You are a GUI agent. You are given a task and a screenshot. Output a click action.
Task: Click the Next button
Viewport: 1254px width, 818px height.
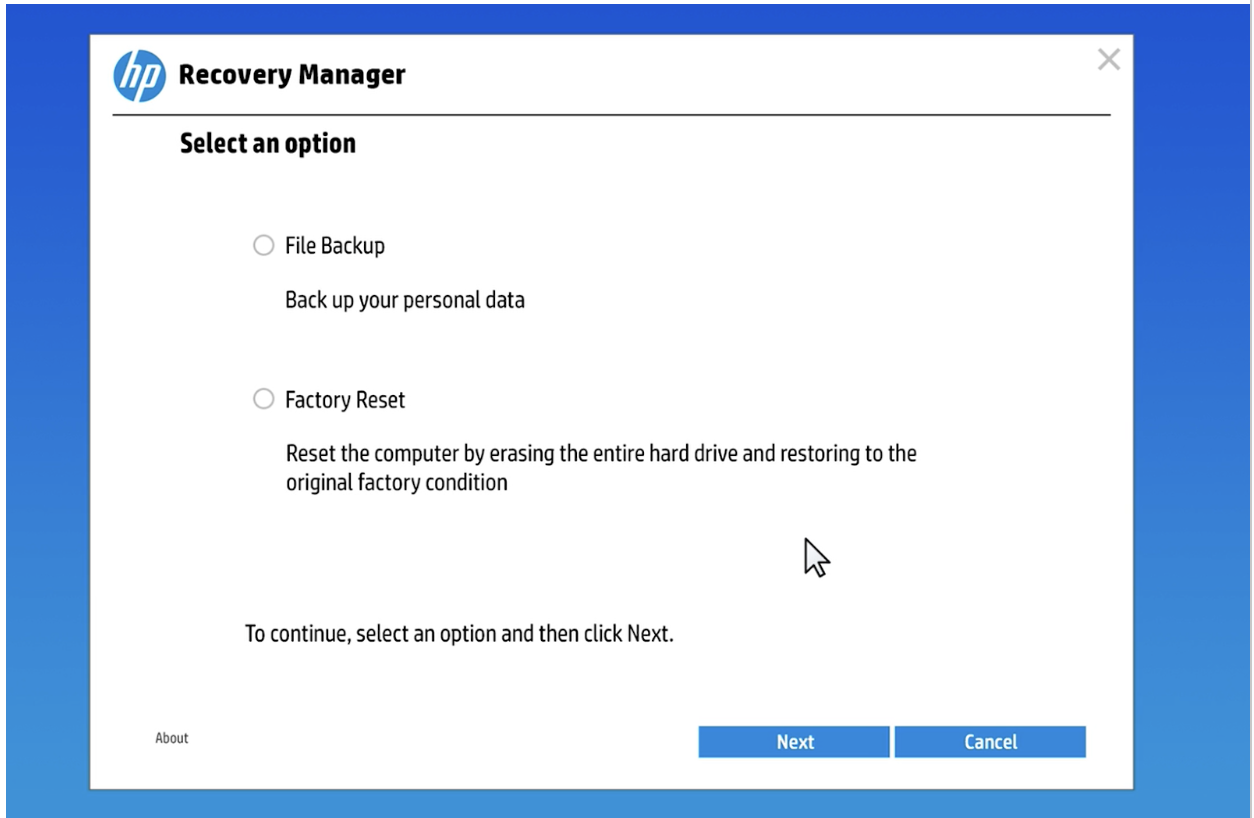pyautogui.click(x=793, y=741)
